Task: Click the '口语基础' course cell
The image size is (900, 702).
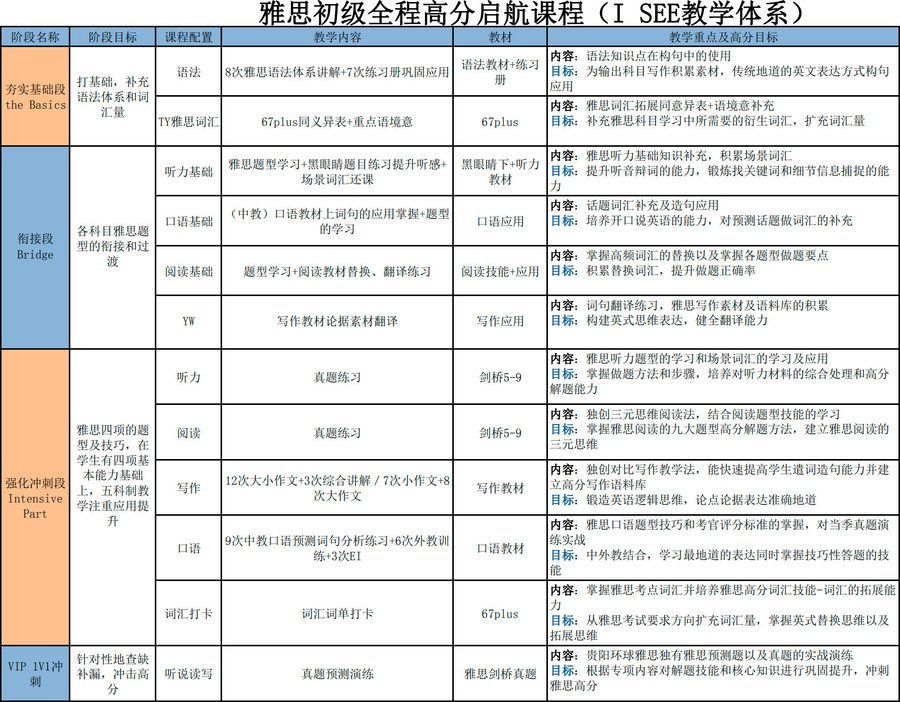Action: point(188,221)
